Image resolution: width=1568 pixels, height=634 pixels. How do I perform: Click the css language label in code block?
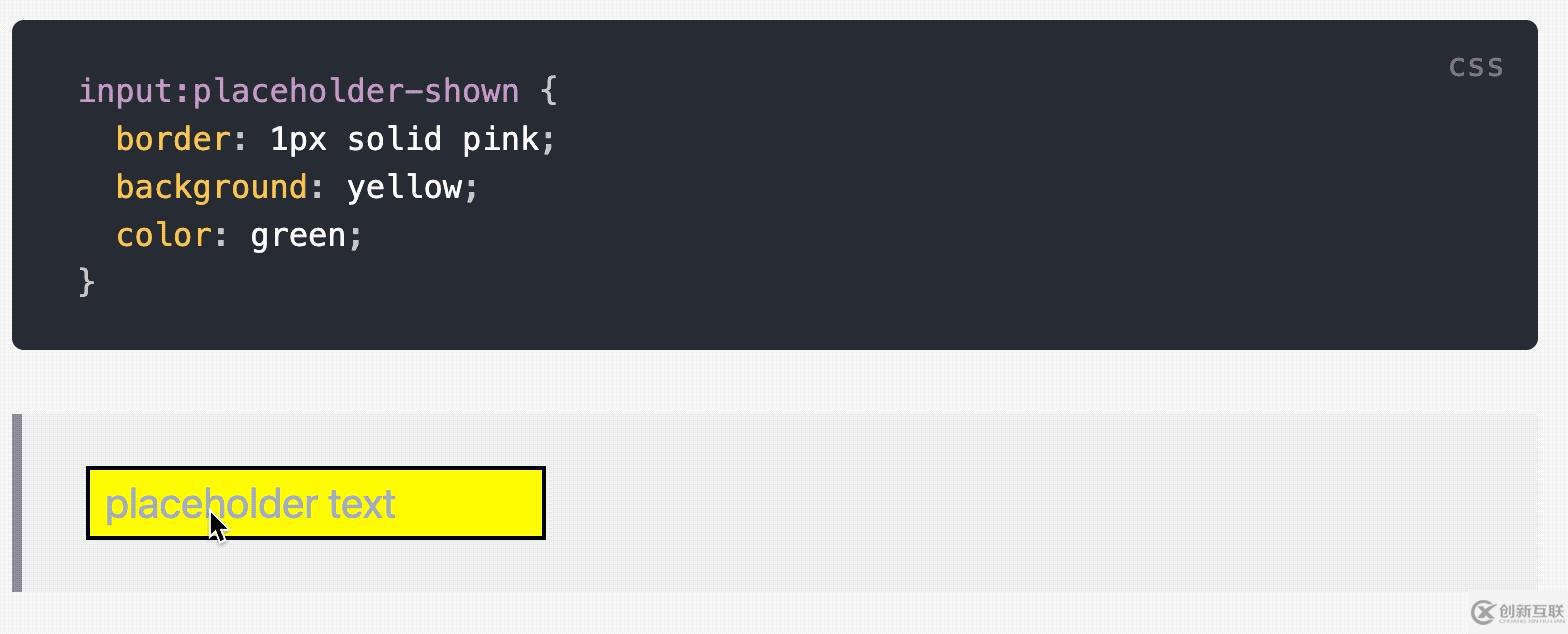(x=1476, y=67)
